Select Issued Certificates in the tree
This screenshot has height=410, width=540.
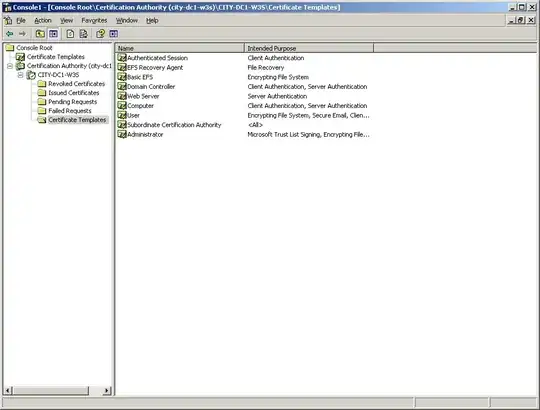coord(74,93)
